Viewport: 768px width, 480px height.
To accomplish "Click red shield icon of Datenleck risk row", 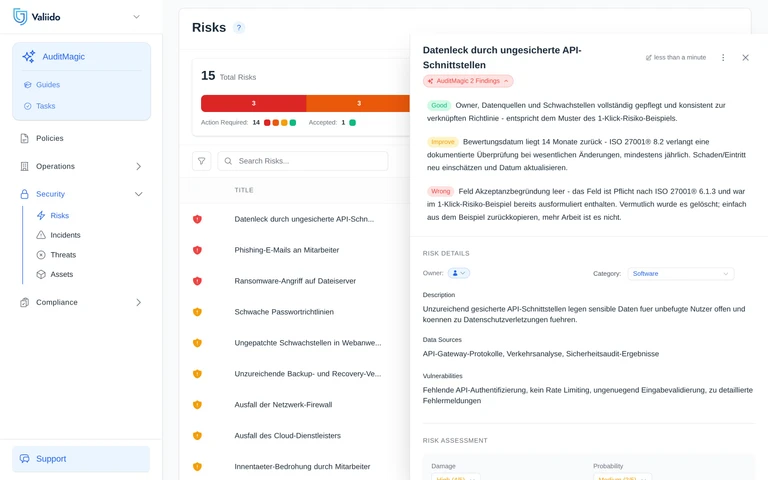I will tap(197, 219).
